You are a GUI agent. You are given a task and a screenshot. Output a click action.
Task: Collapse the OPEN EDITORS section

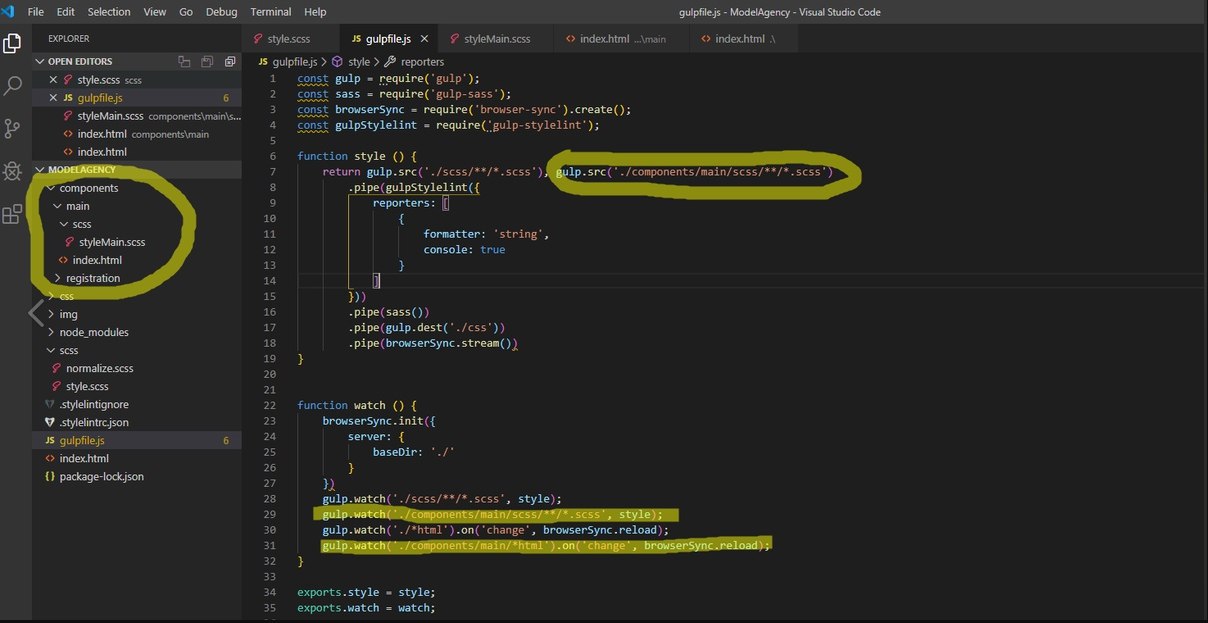[x=40, y=62]
